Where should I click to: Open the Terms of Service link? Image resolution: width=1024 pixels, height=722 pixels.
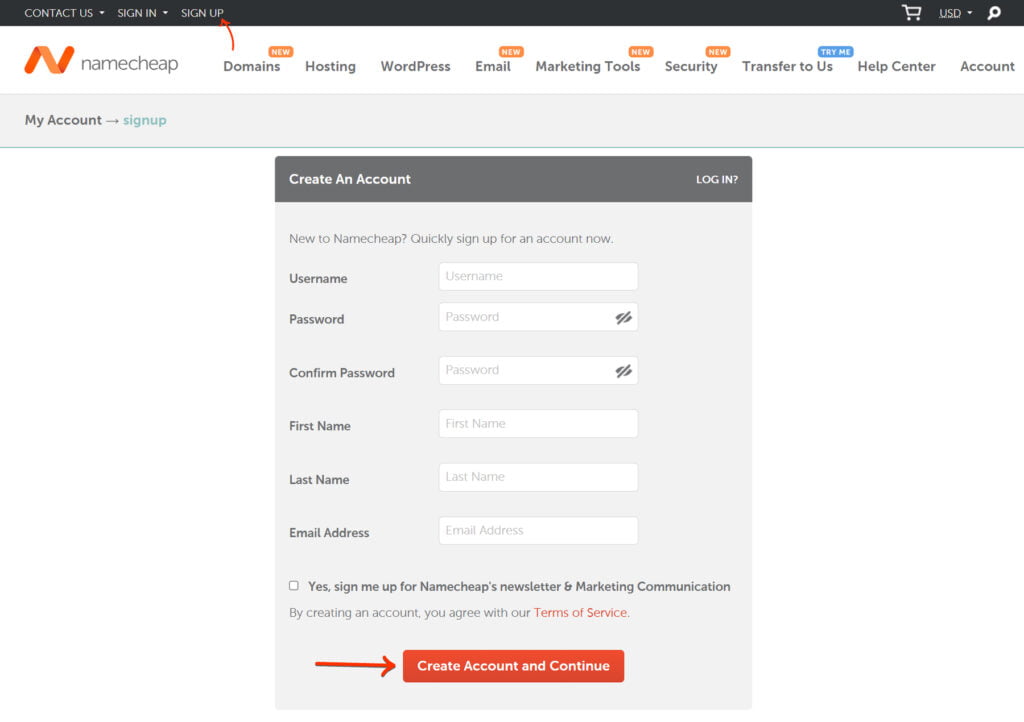click(580, 613)
